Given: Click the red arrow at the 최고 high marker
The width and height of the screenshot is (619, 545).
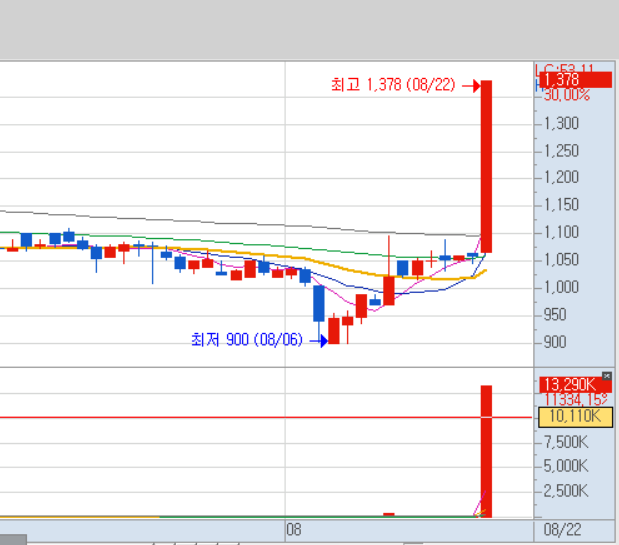Looking at the screenshot, I should coord(471,86).
